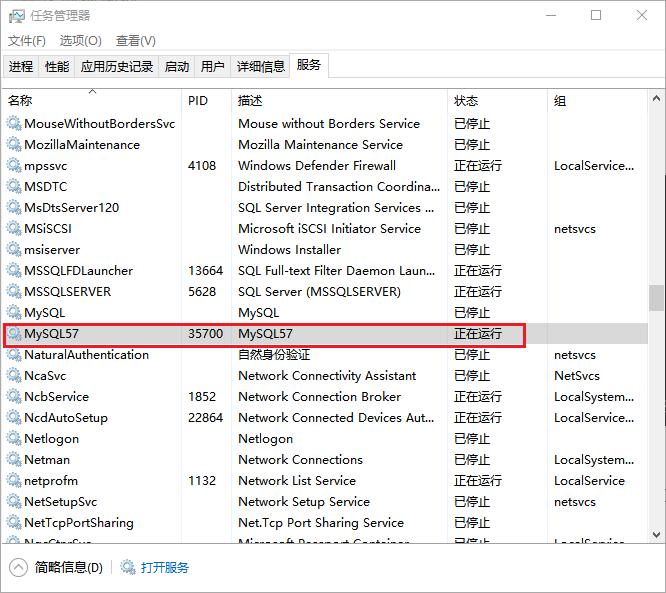Switch to the 性能 tab
Image resolution: width=666 pixels, height=593 pixels.
pyautogui.click(x=57, y=67)
